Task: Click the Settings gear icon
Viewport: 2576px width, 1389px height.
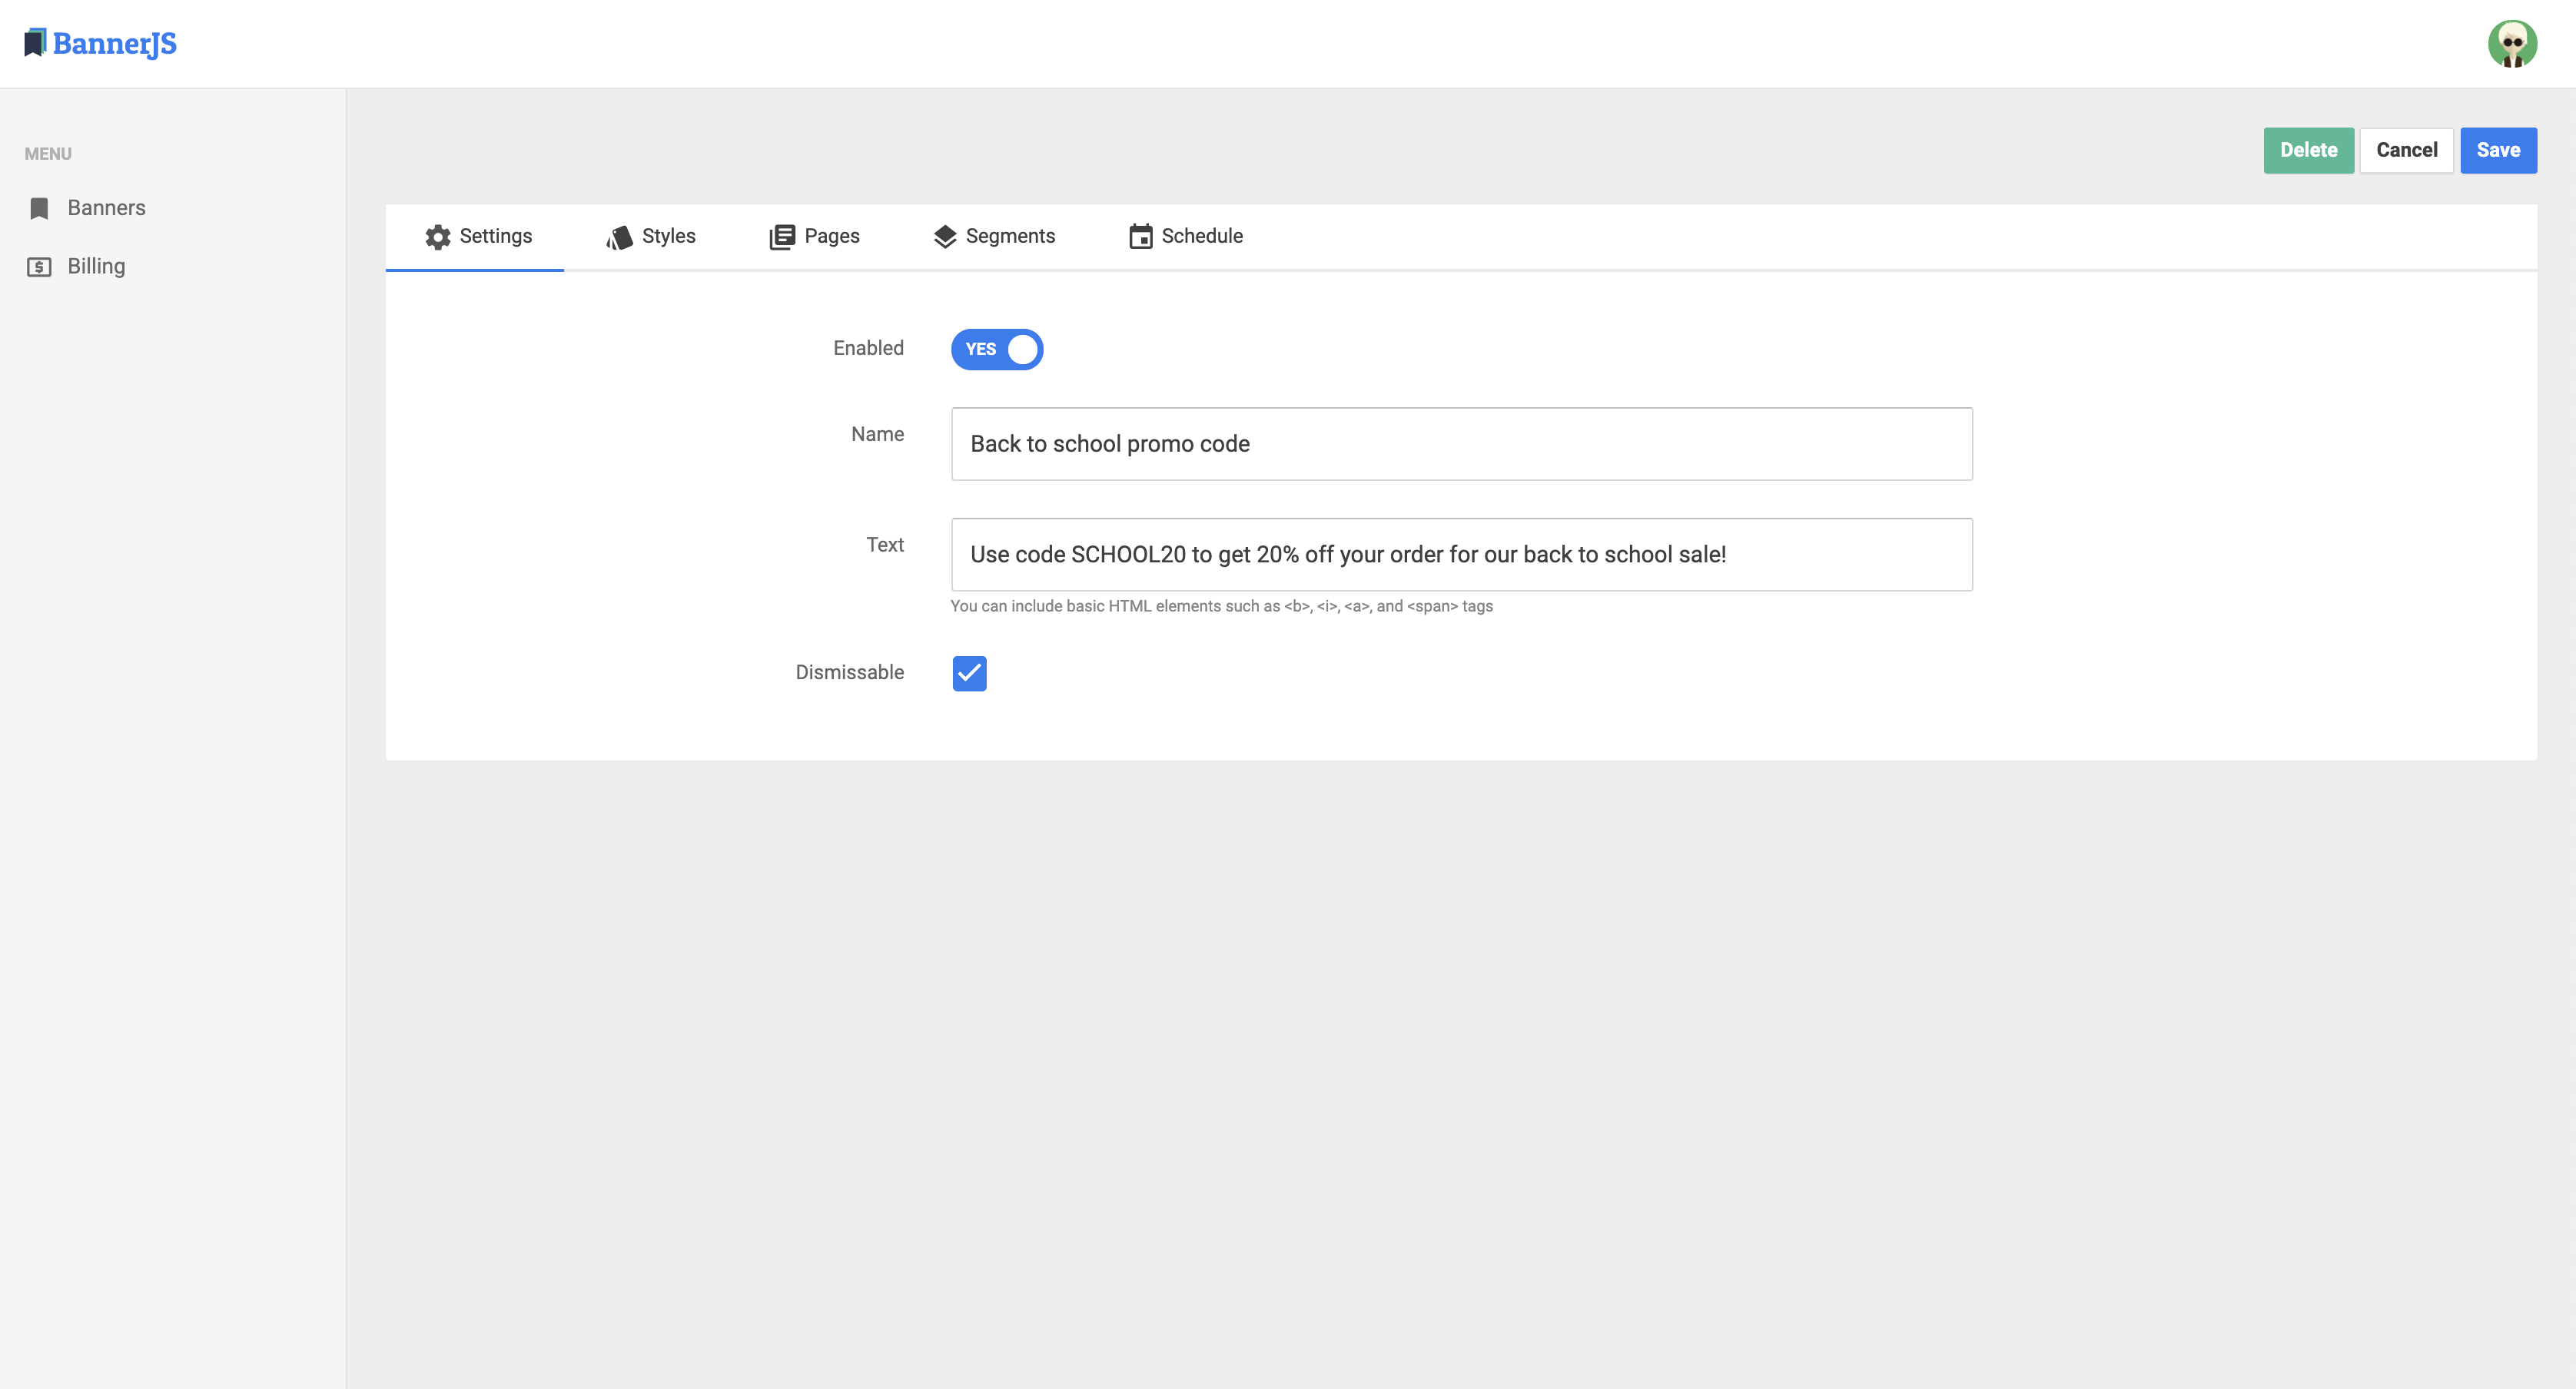Action: coord(437,237)
